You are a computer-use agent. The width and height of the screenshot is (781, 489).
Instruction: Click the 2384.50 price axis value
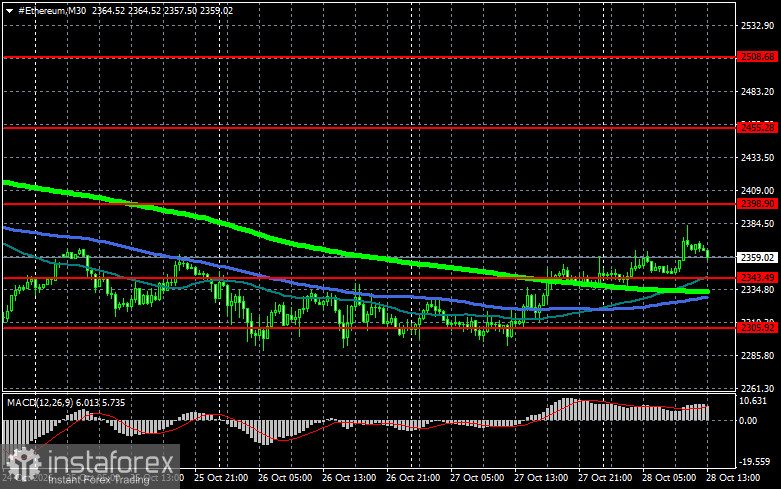[x=758, y=224]
